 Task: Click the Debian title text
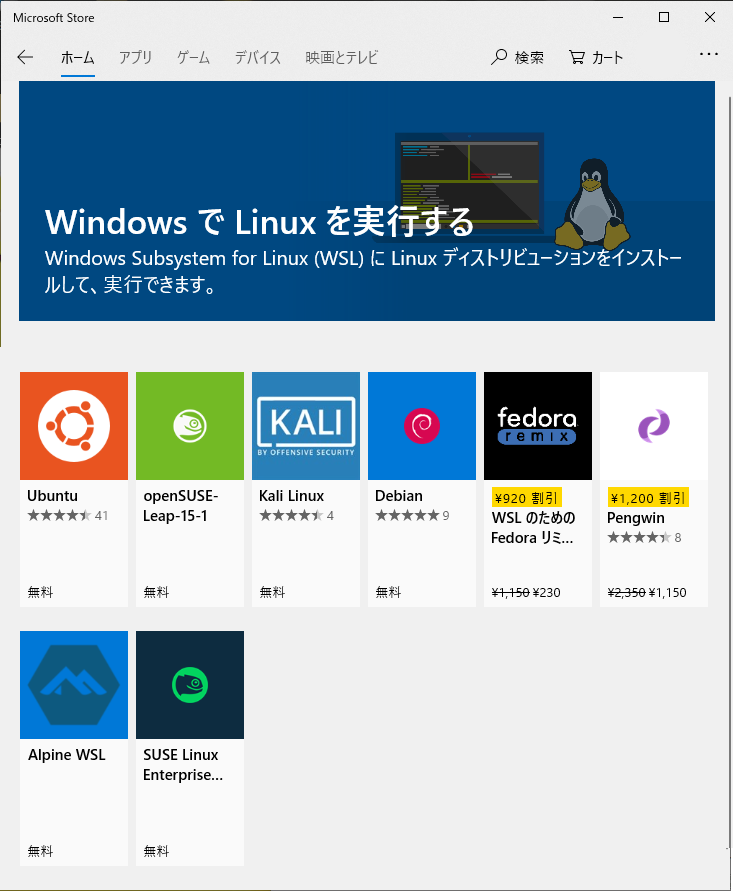pos(399,496)
